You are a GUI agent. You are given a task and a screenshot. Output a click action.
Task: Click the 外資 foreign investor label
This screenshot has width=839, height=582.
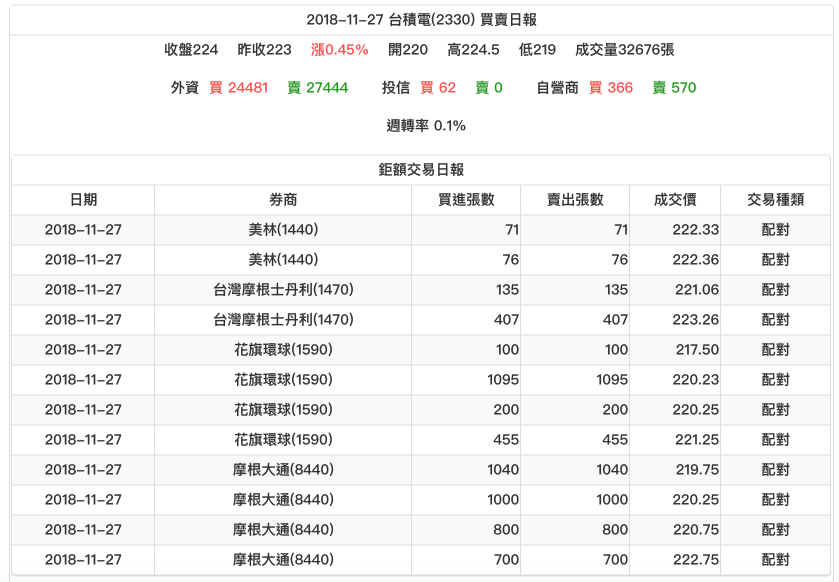[187, 87]
